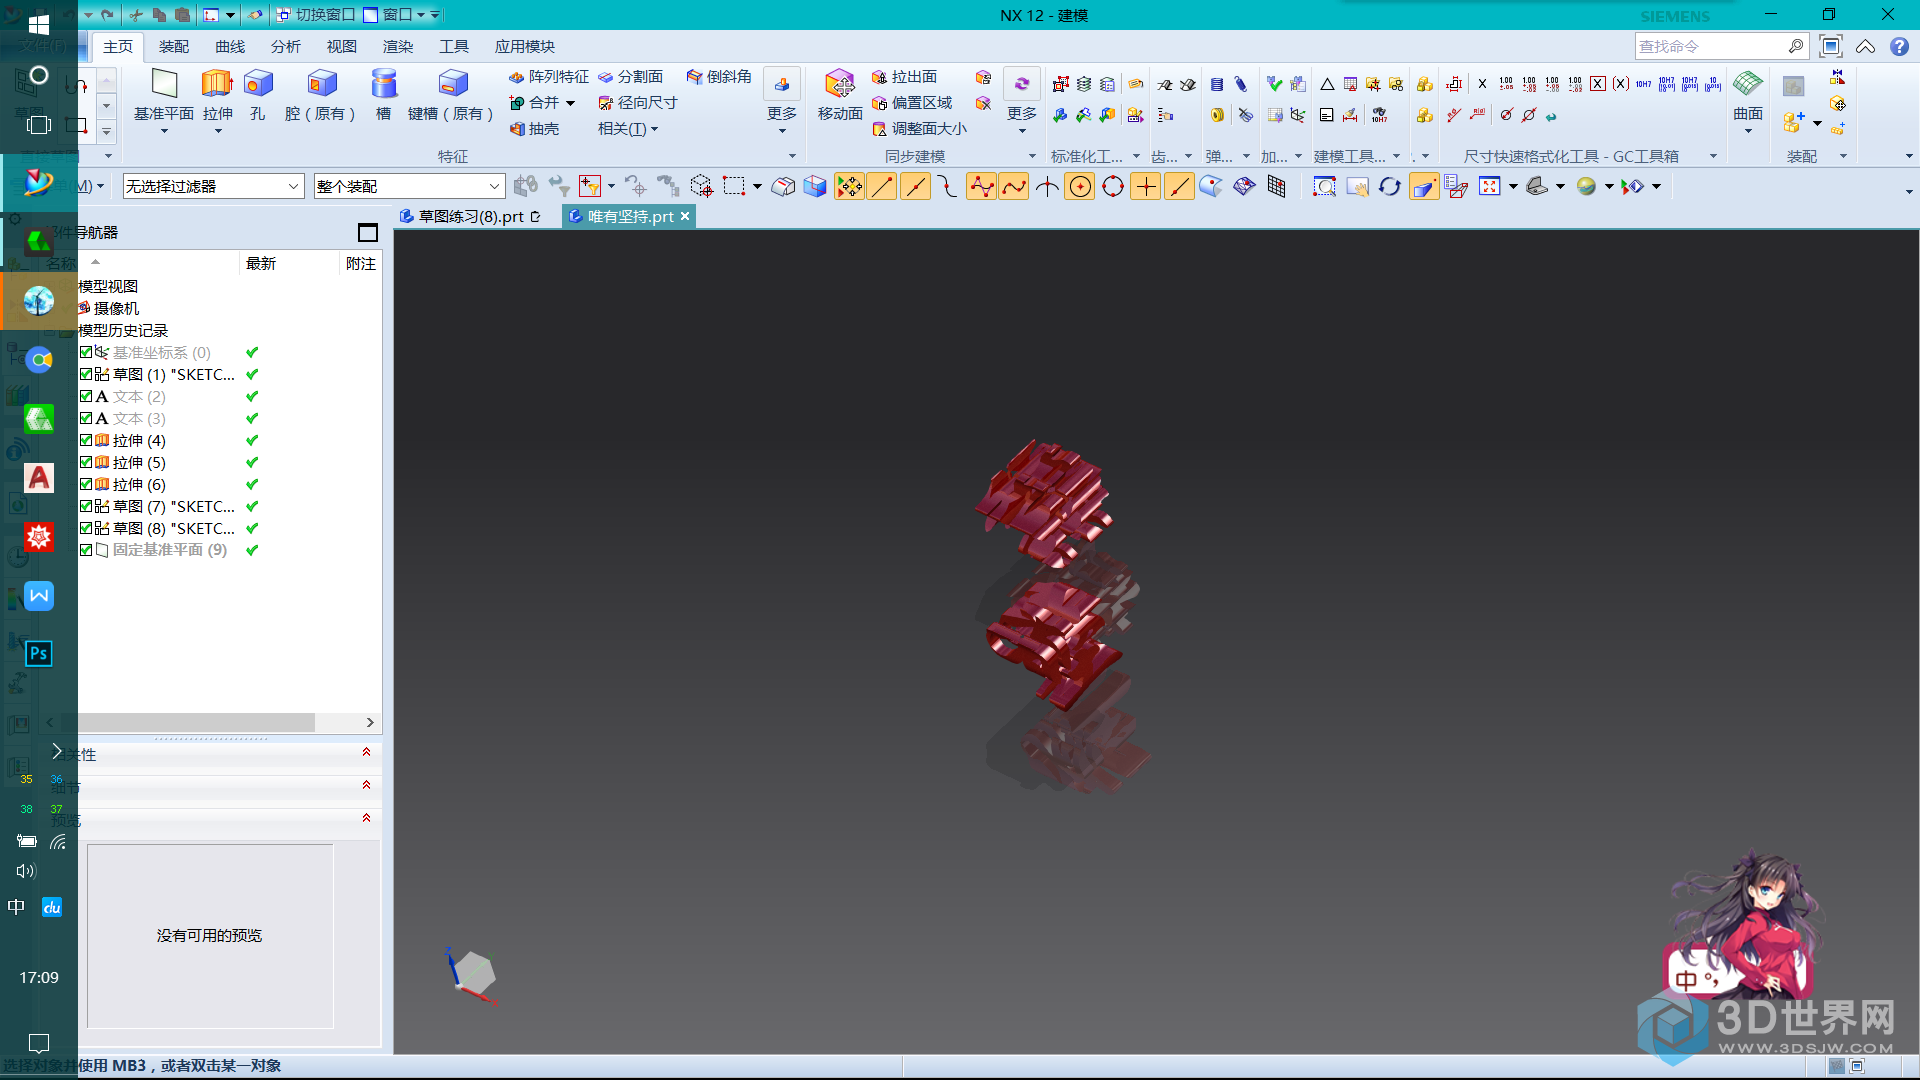Click the 拉伸 extrude tool icon
Image resolution: width=1920 pixels, height=1080 pixels.
click(x=217, y=84)
